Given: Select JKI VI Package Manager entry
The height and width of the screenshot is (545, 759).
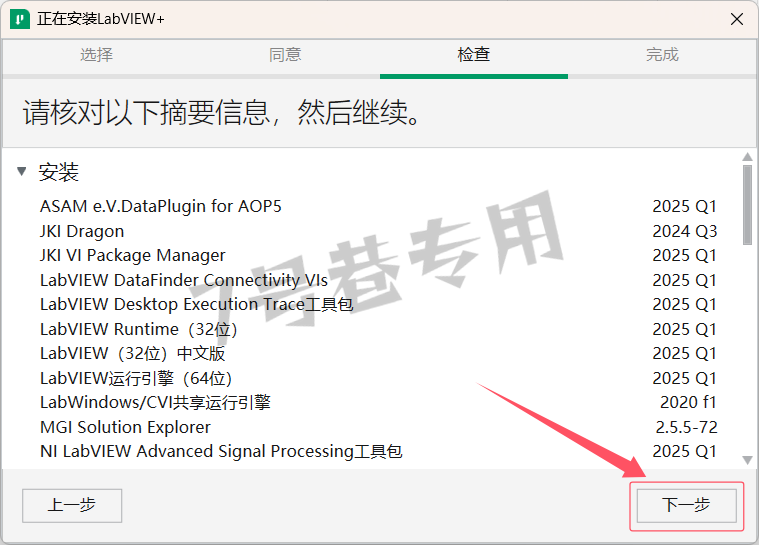Looking at the screenshot, I should click(x=378, y=255).
